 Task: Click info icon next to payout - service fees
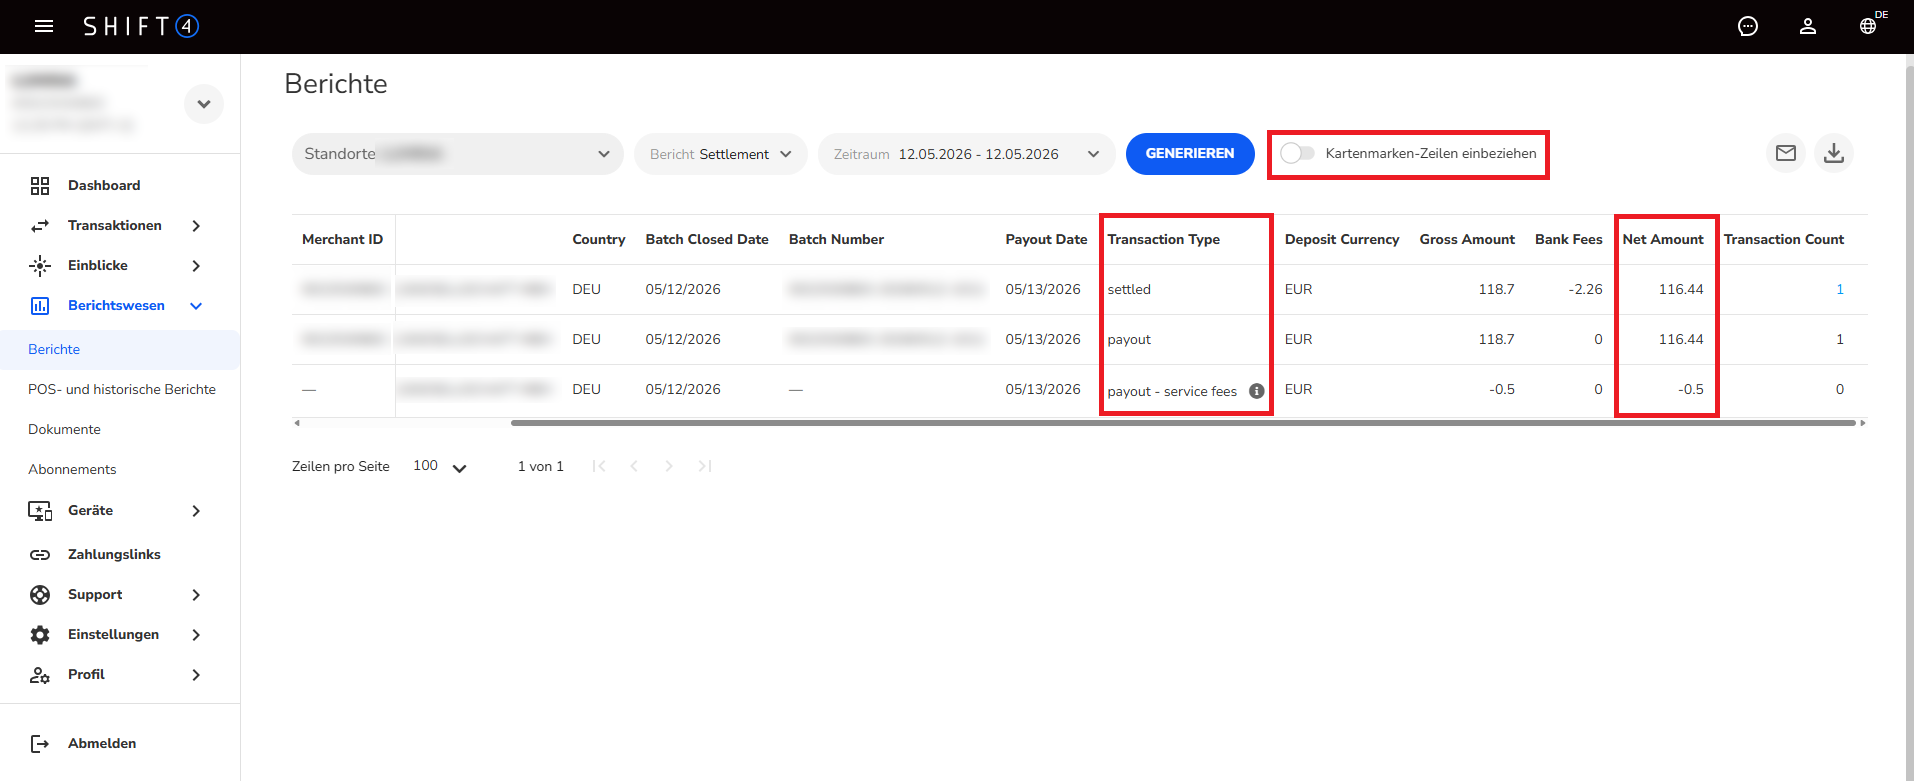tap(1257, 391)
